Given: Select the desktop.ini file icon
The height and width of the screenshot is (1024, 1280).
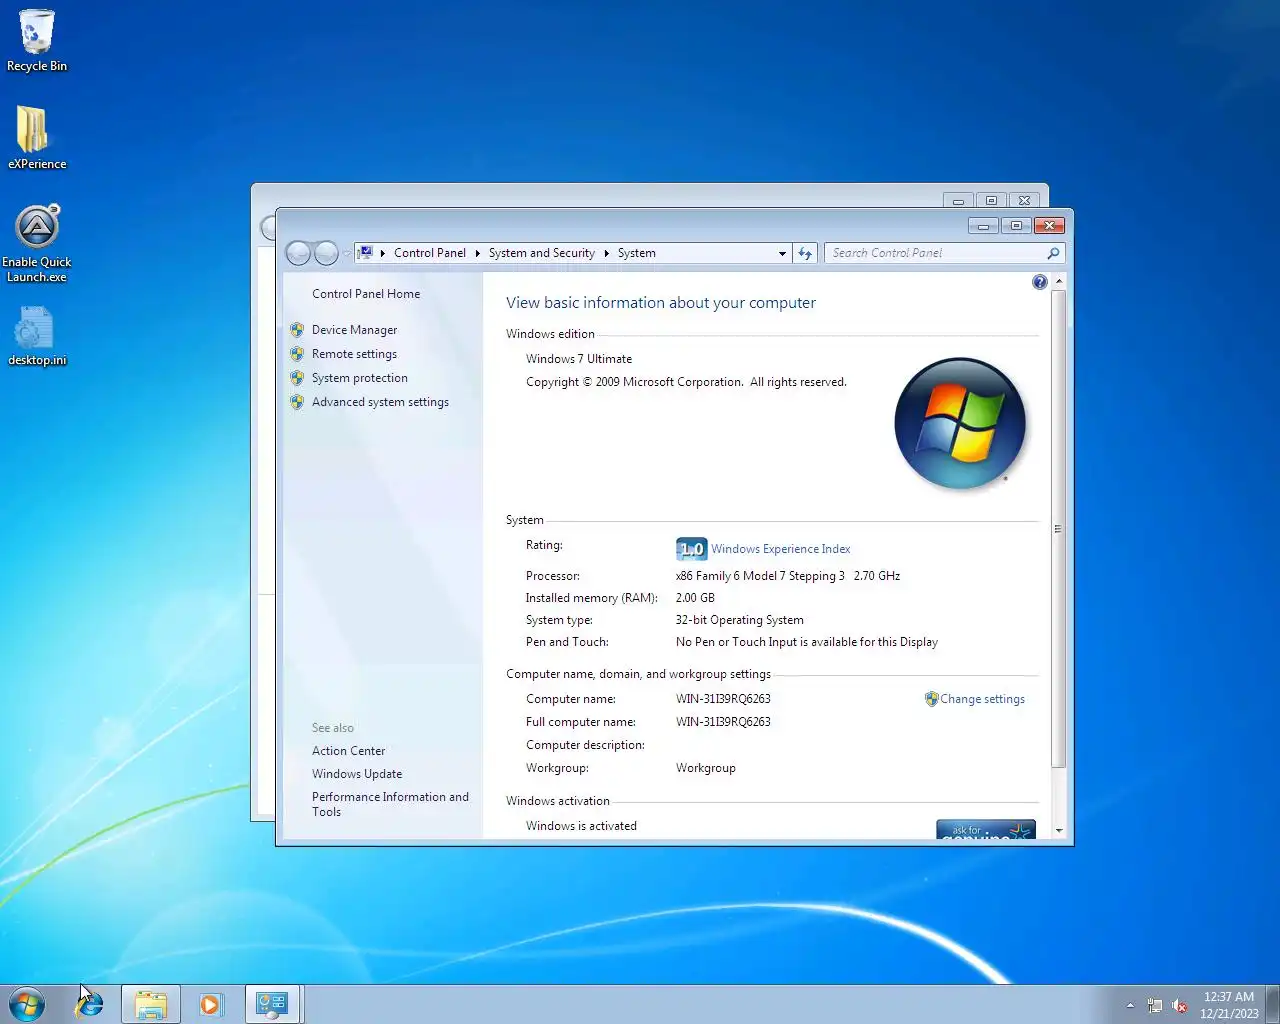Looking at the screenshot, I should click(x=37, y=336).
